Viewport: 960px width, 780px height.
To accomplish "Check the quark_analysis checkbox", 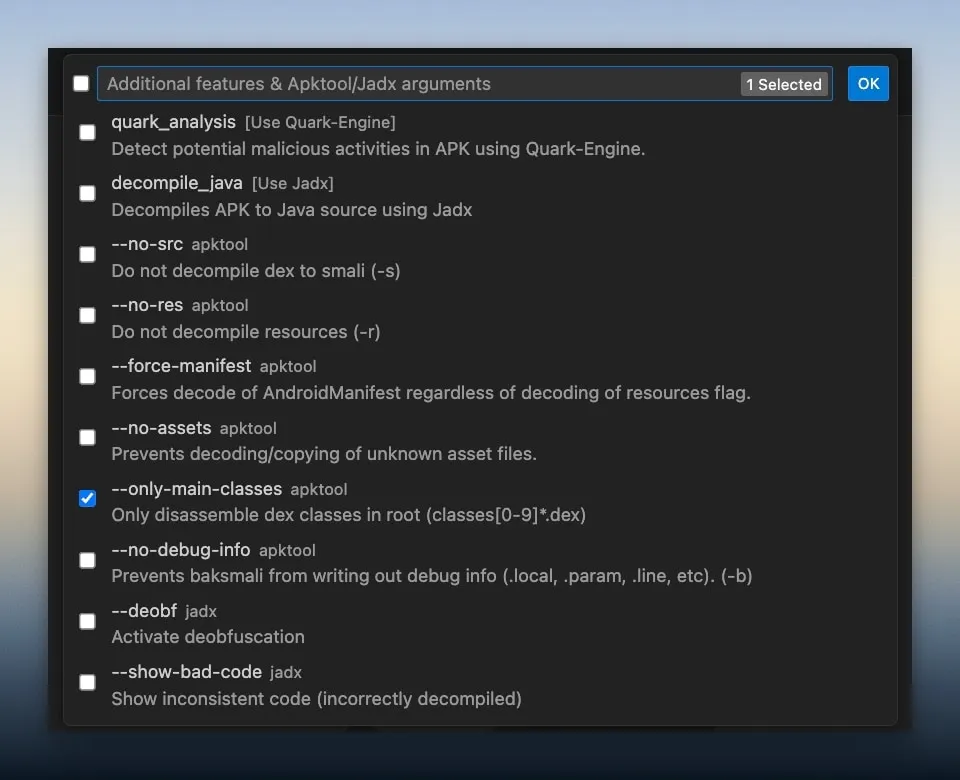I will [88, 132].
